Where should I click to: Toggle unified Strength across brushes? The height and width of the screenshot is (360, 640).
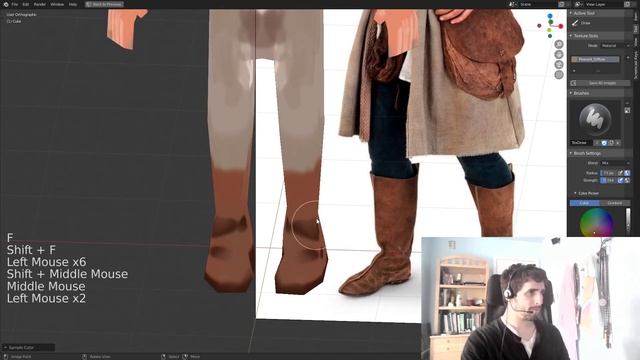tap(627, 180)
